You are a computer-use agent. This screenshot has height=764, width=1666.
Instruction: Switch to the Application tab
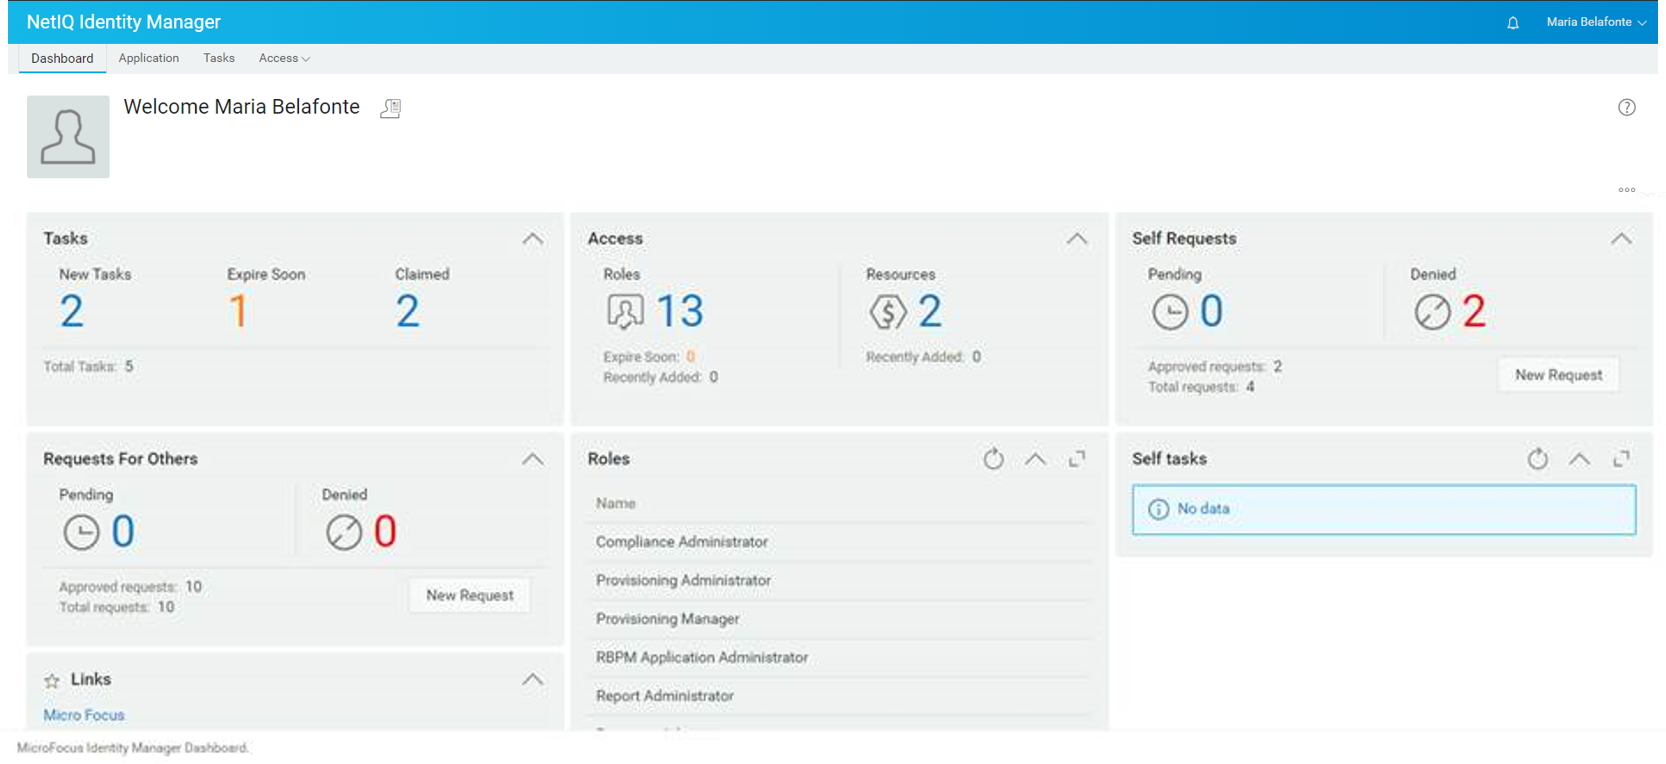pyautogui.click(x=149, y=58)
